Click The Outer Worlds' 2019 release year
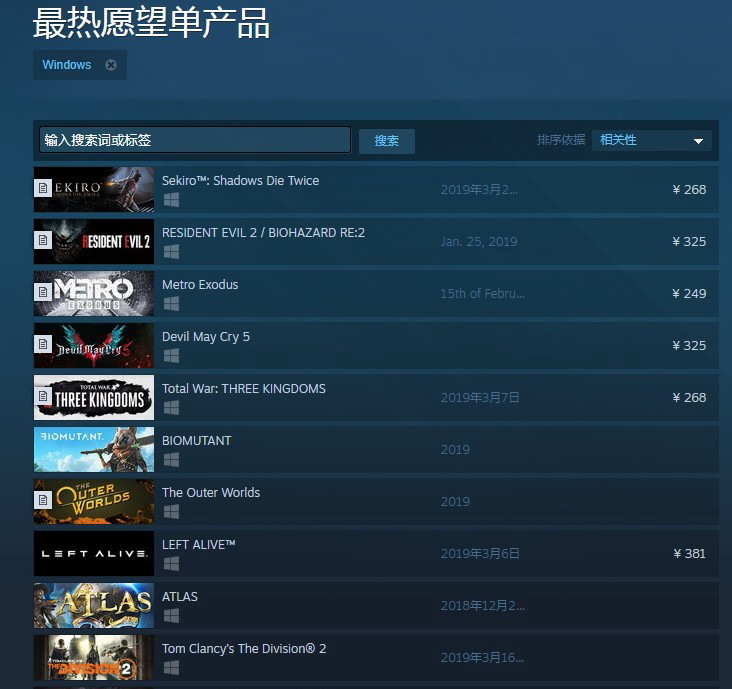732x689 pixels. [x=455, y=501]
